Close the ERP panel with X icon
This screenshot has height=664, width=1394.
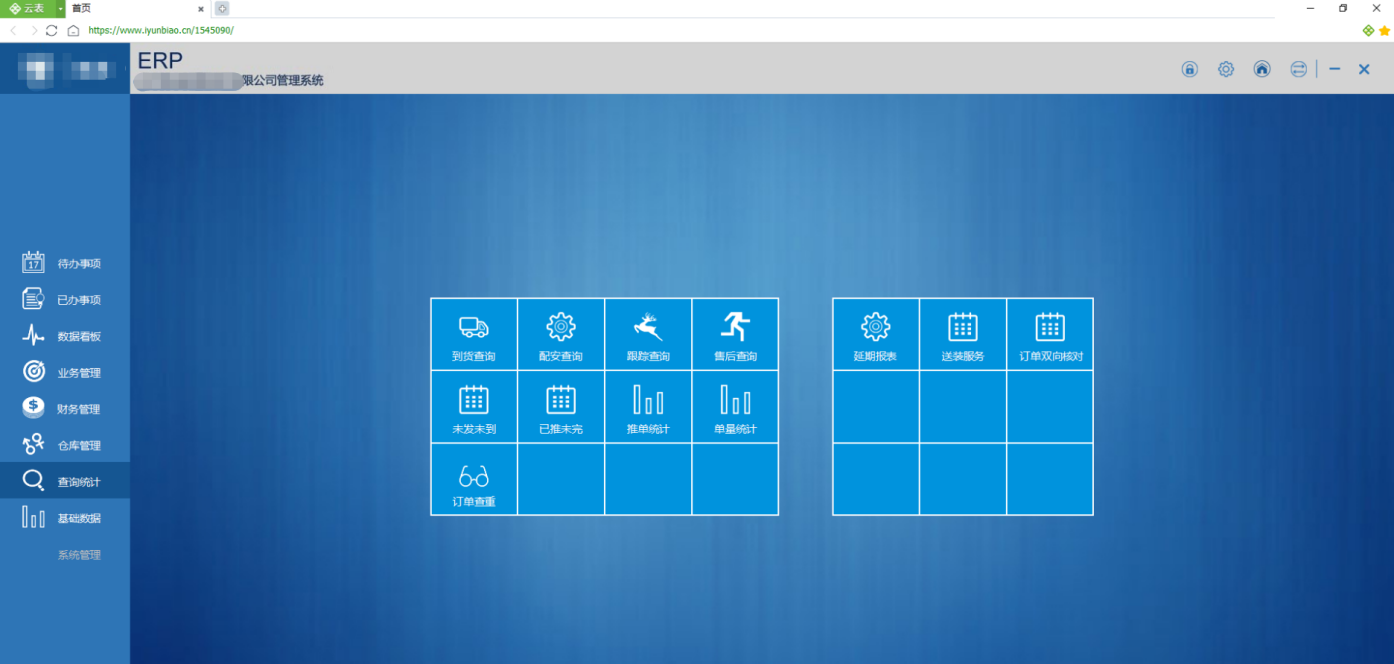click(1364, 69)
